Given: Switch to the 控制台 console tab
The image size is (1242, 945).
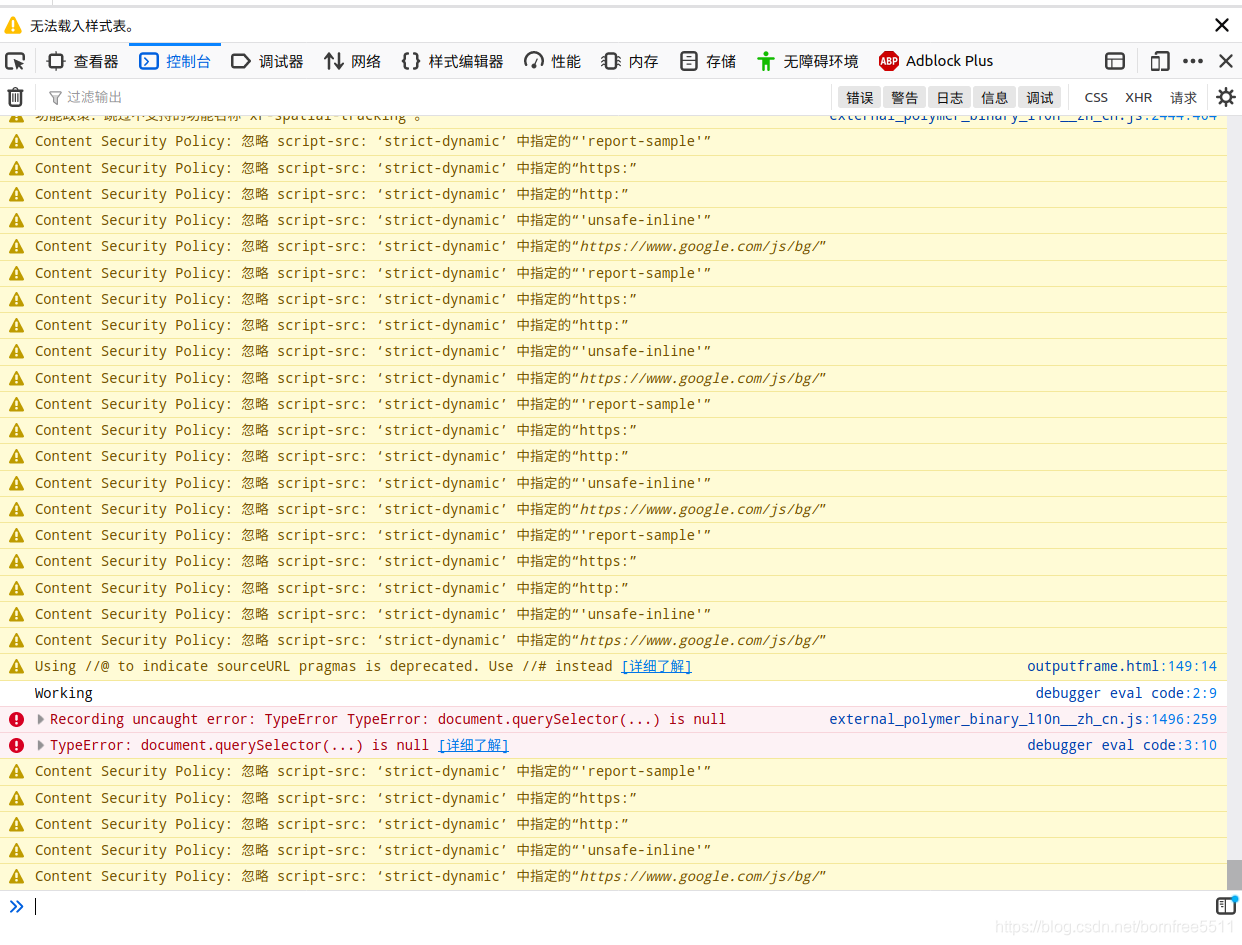Looking at the screenshot, I should [176, 61].
